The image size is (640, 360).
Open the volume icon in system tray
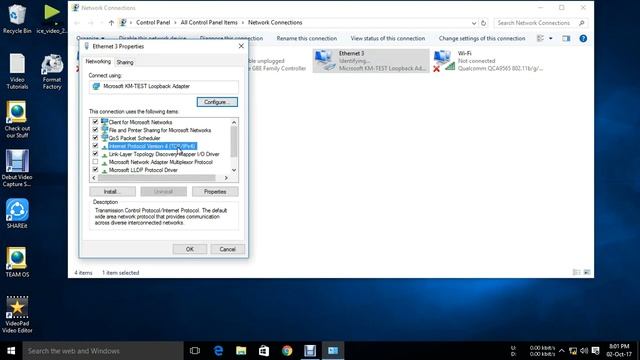584,351
